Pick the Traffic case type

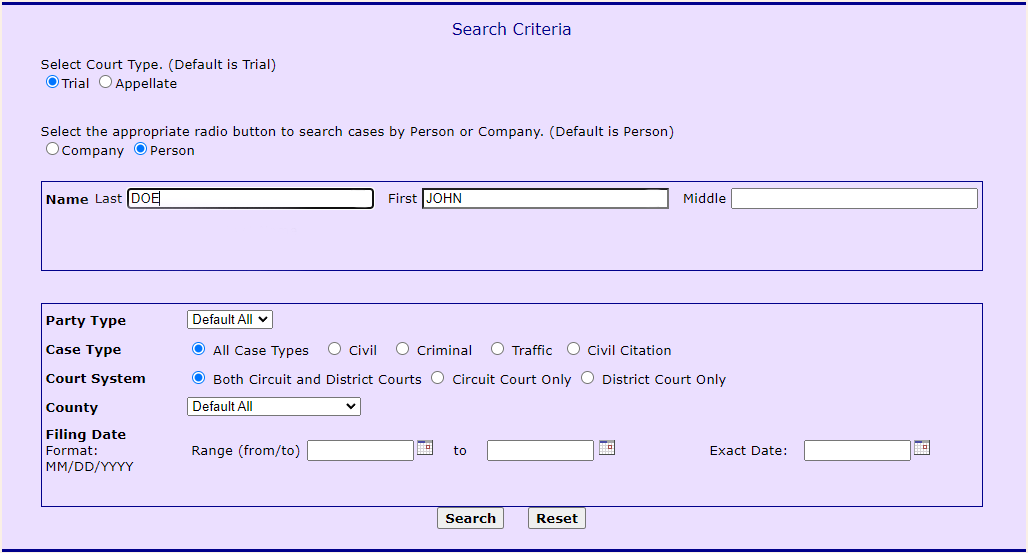[x=497, y=350]
